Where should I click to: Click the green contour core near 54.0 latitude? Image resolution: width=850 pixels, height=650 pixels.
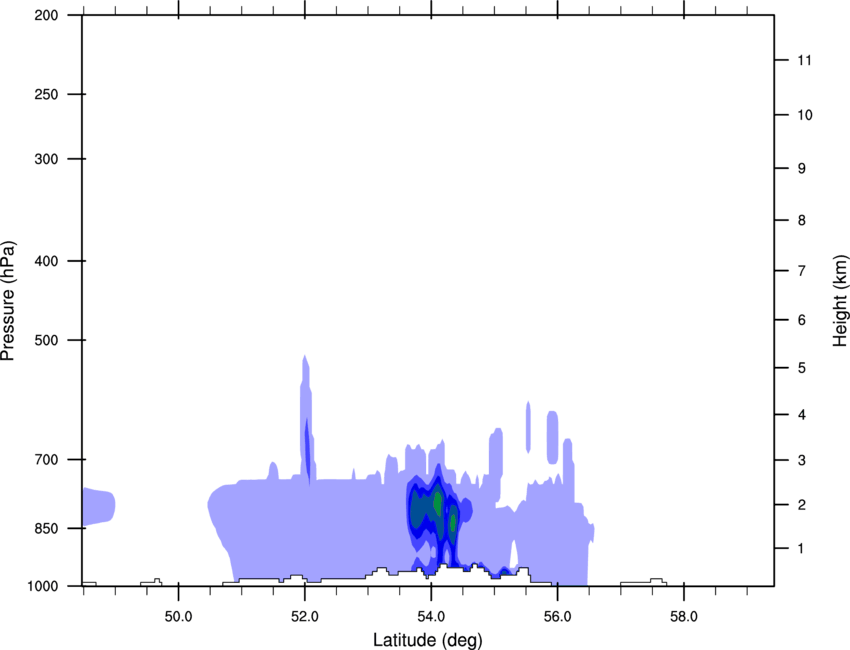[x=437, y=502]
